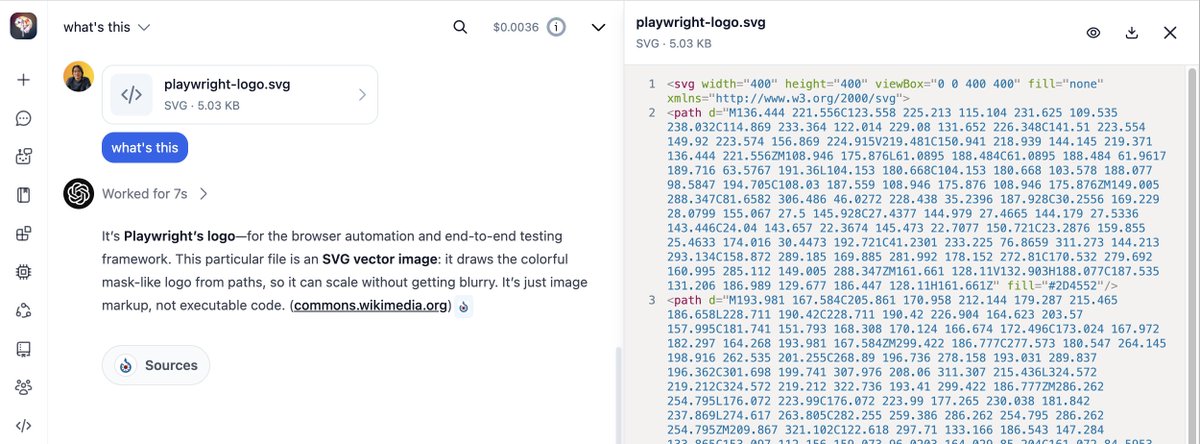
Task: Click the citation icon after wikimedia link
Action: click(464, 306)
